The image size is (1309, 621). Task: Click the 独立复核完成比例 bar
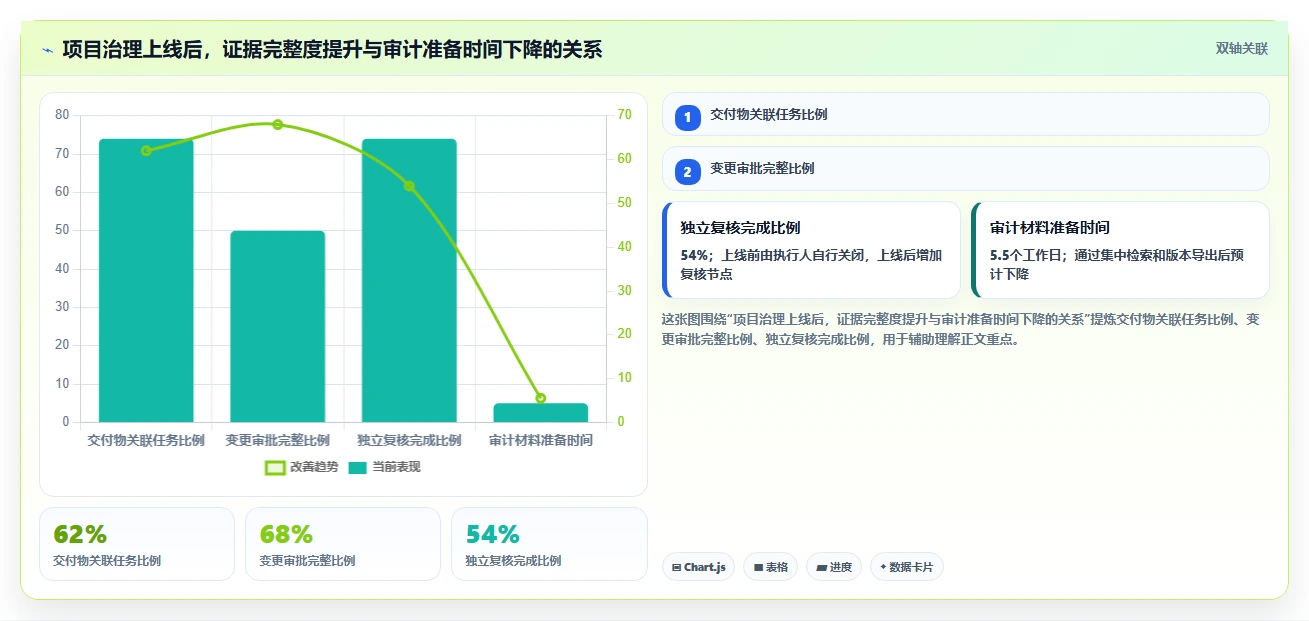(x=409, y=280)
